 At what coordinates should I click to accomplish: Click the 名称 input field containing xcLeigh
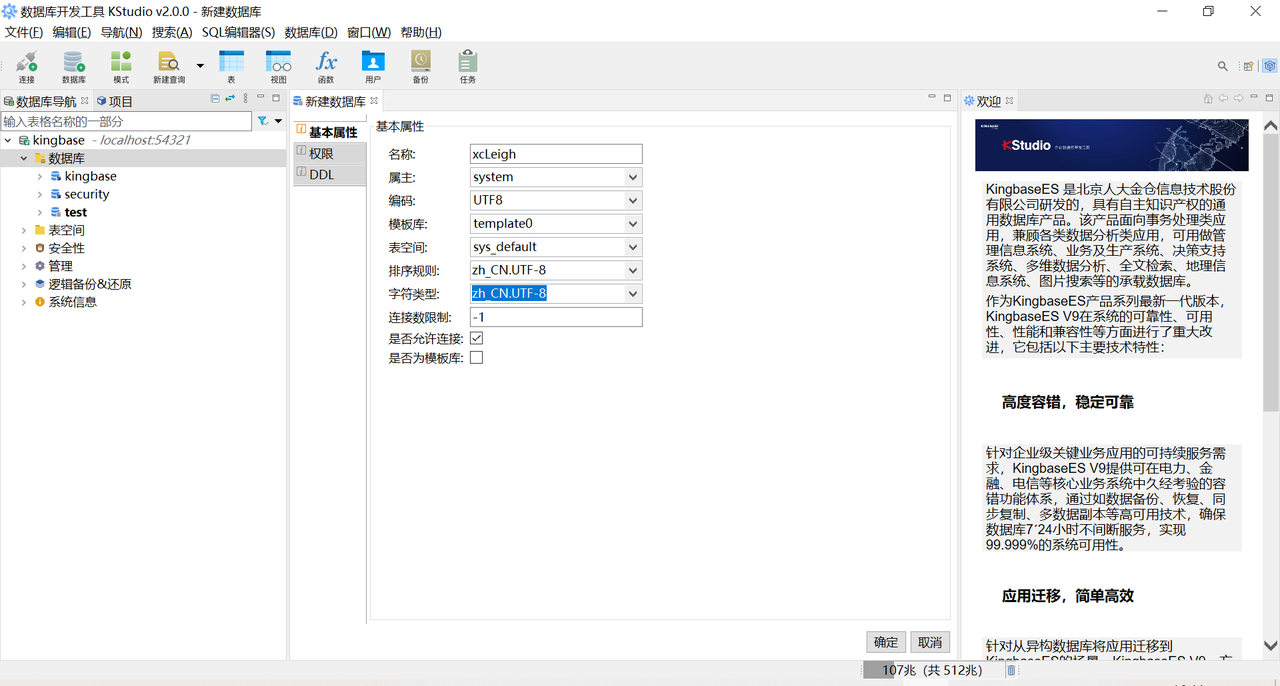tap(556, 154)
